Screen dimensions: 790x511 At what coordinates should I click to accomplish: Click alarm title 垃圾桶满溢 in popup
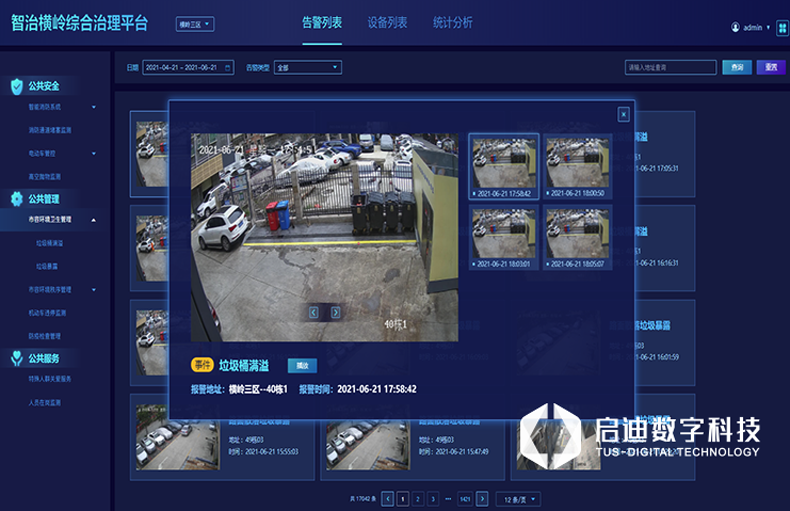[x=244, y=365]
